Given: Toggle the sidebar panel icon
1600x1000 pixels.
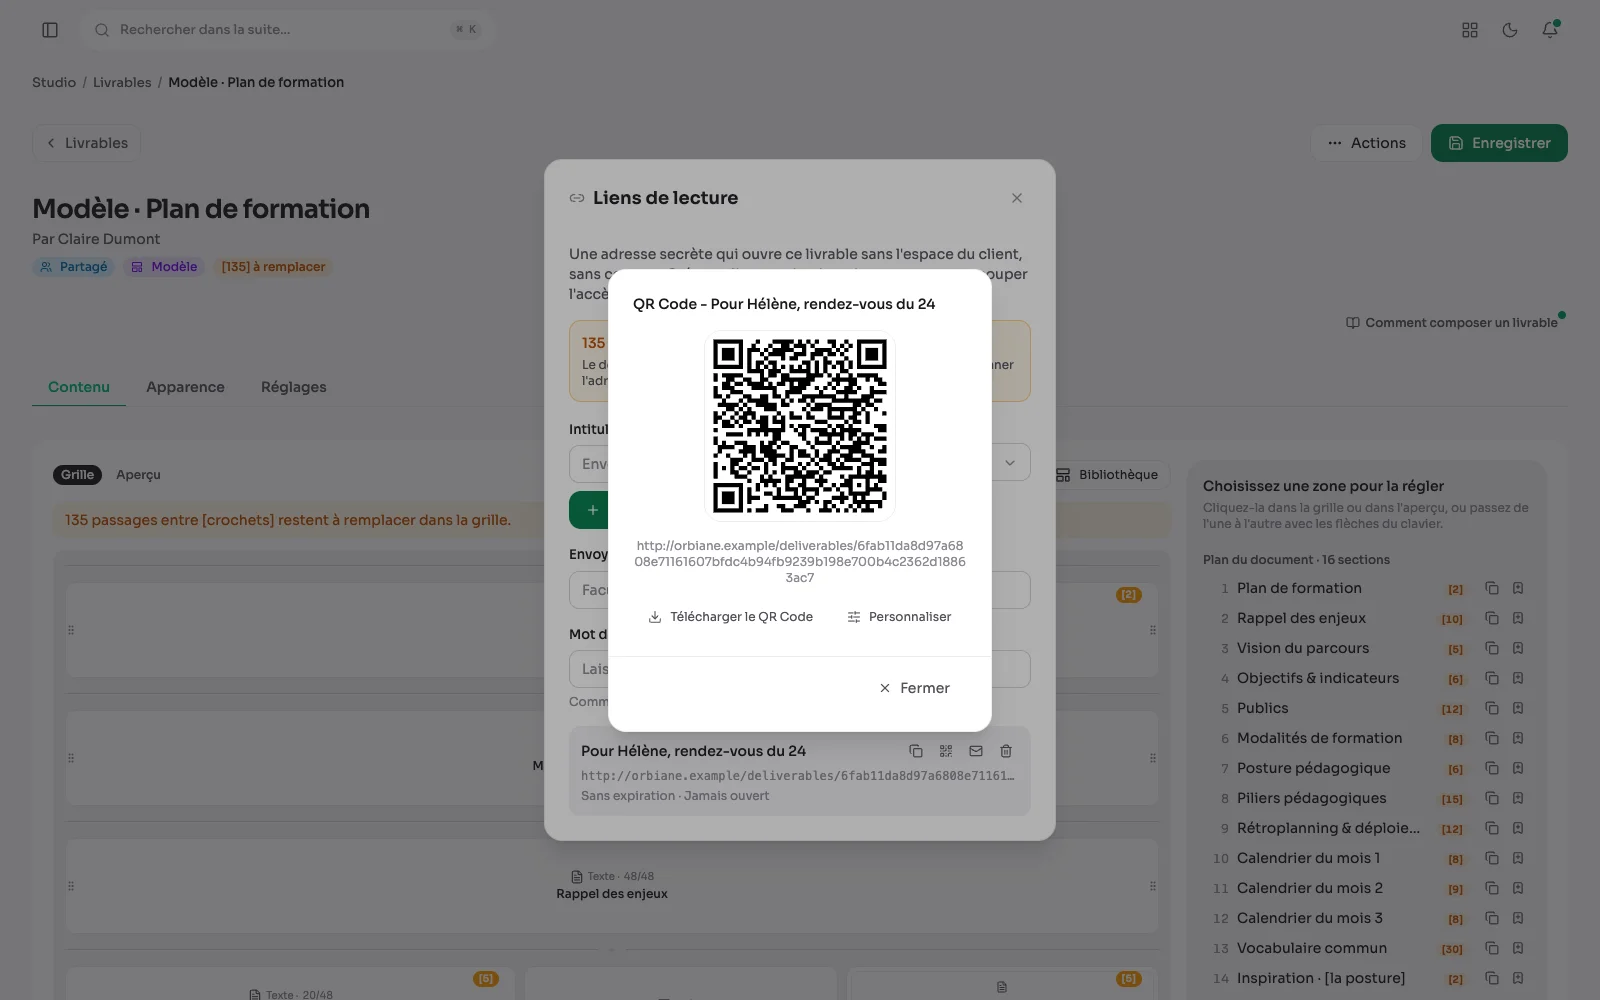Looking at the screenshot, I should tap(50, 30).
